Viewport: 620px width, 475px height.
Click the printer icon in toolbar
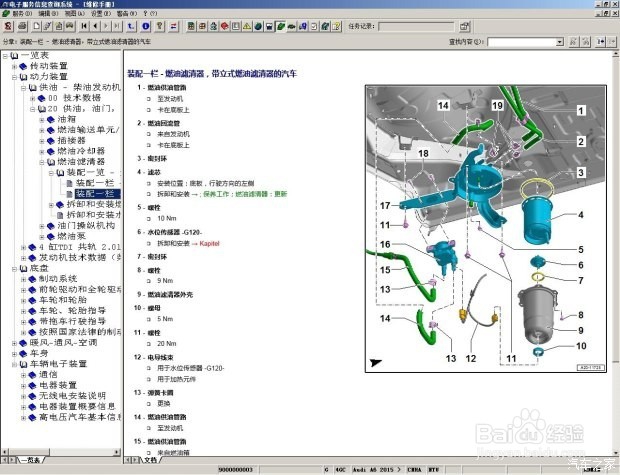23,26
